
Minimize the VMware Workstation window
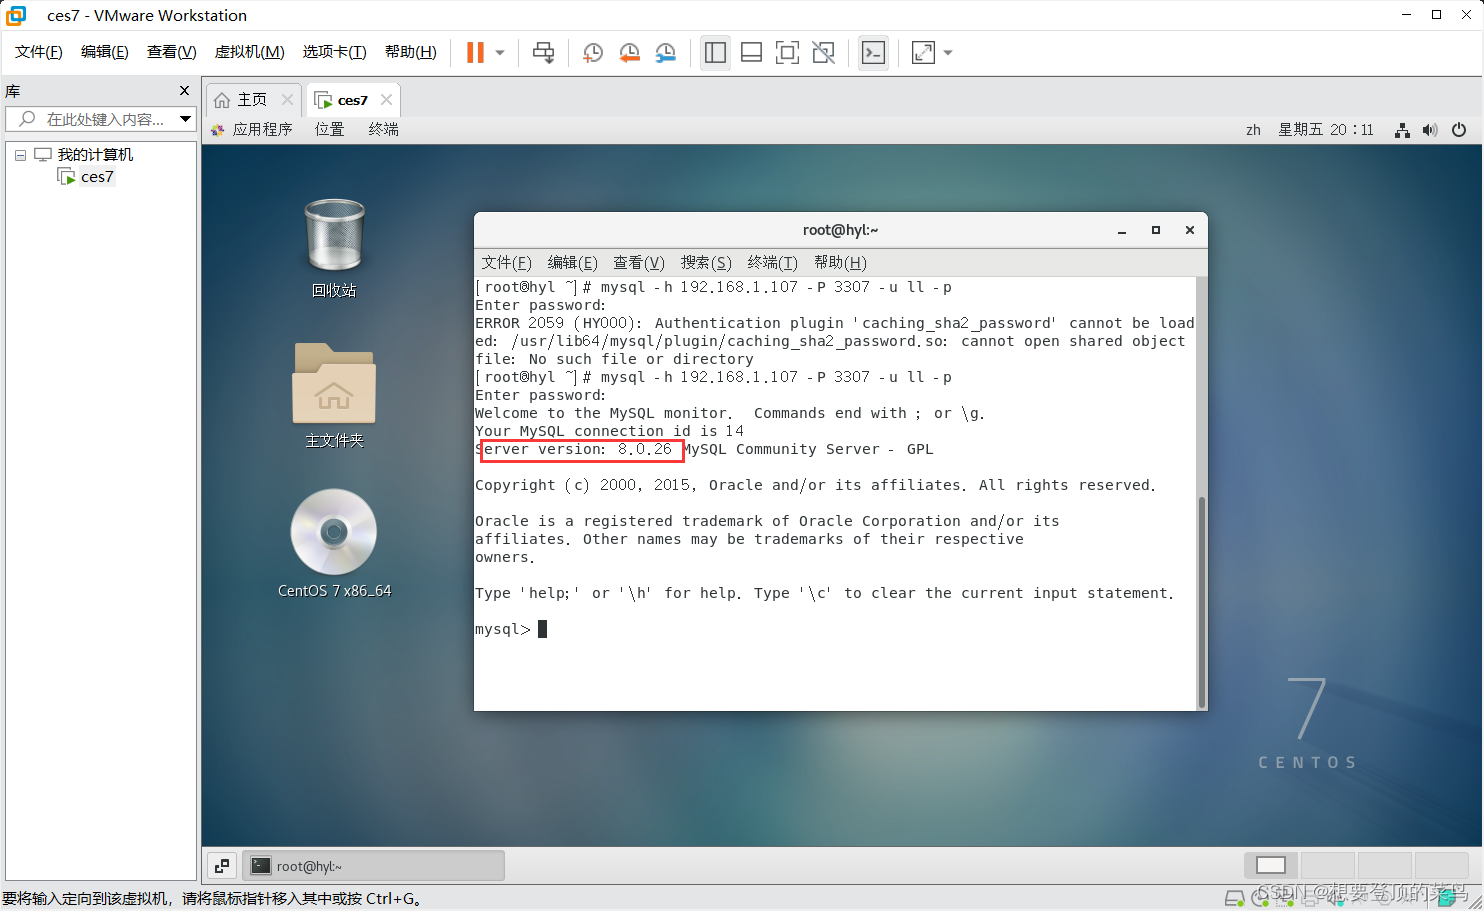[1406, 15]
